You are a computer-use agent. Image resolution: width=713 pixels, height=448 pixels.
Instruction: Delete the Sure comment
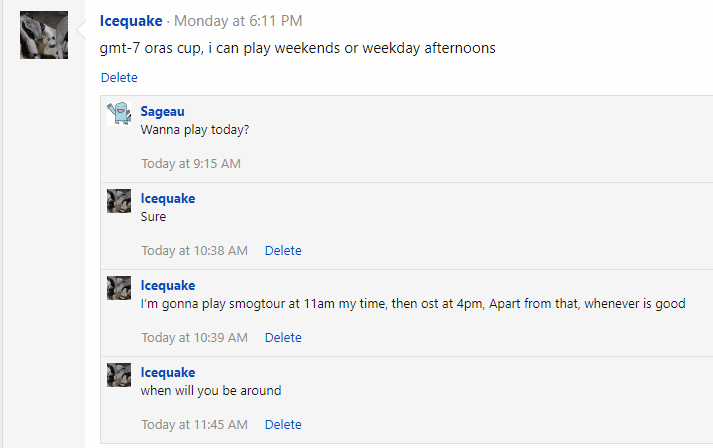[283, 250]
